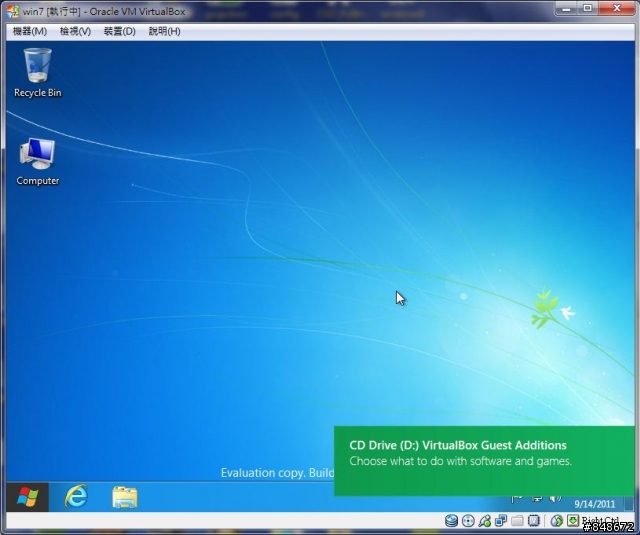Image resolution: width=640 pixels, height=535 pixels.
Task: Click the network tray icon
Action: (x=537, y=499)
